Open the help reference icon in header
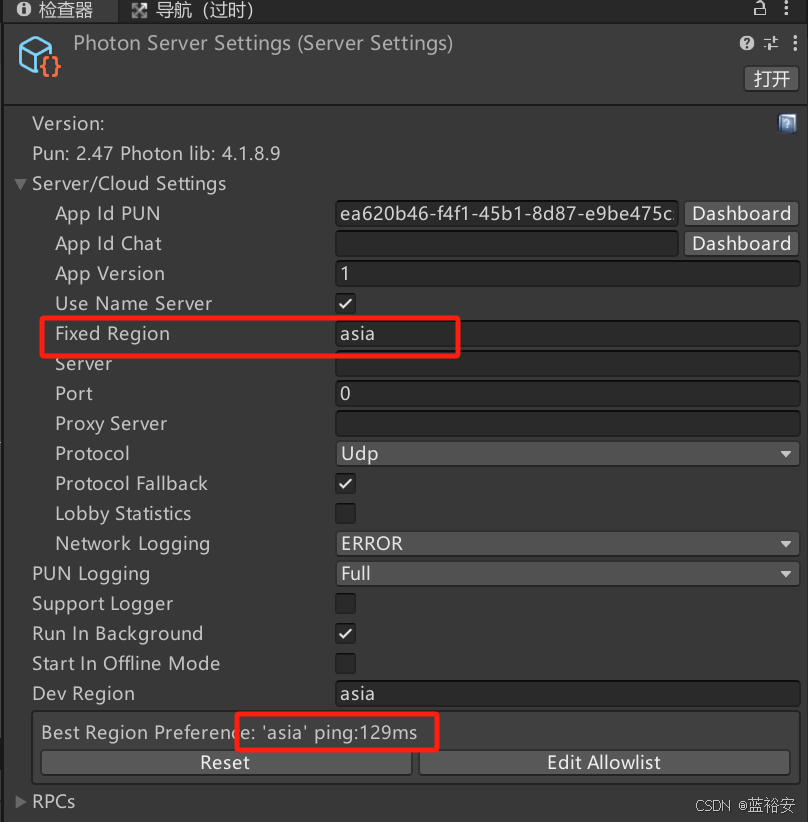Screen dimensions: 808x822 coord(747,43)
